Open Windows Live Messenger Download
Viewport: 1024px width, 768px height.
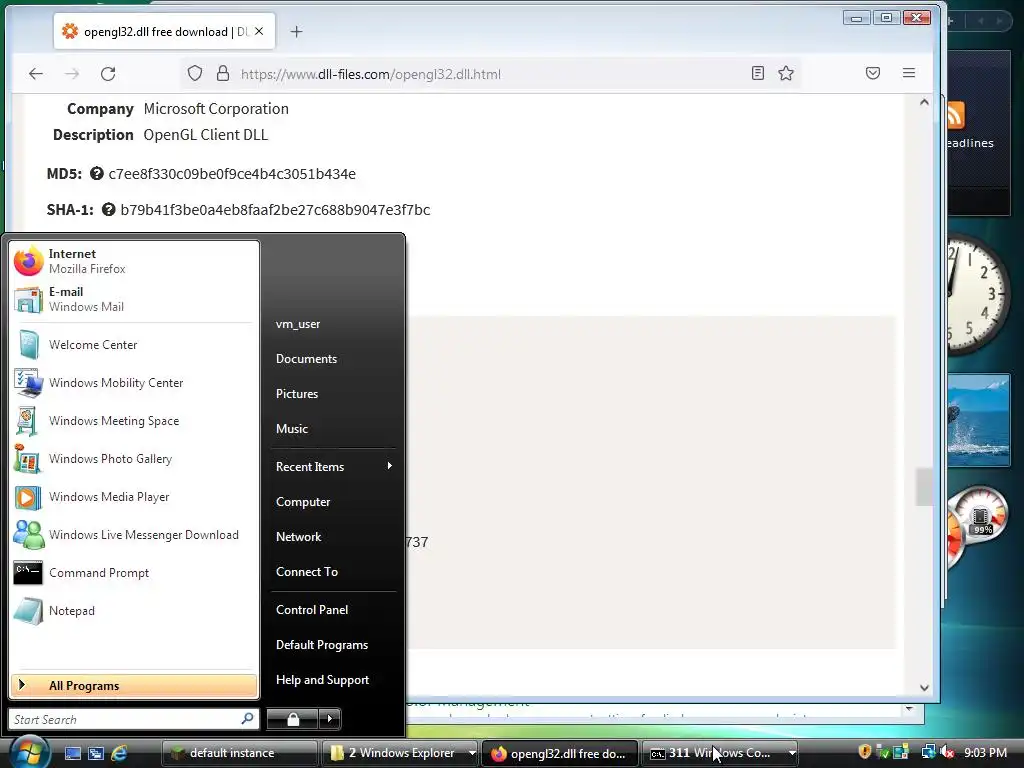pyautogui.click(x=133, y=535)
